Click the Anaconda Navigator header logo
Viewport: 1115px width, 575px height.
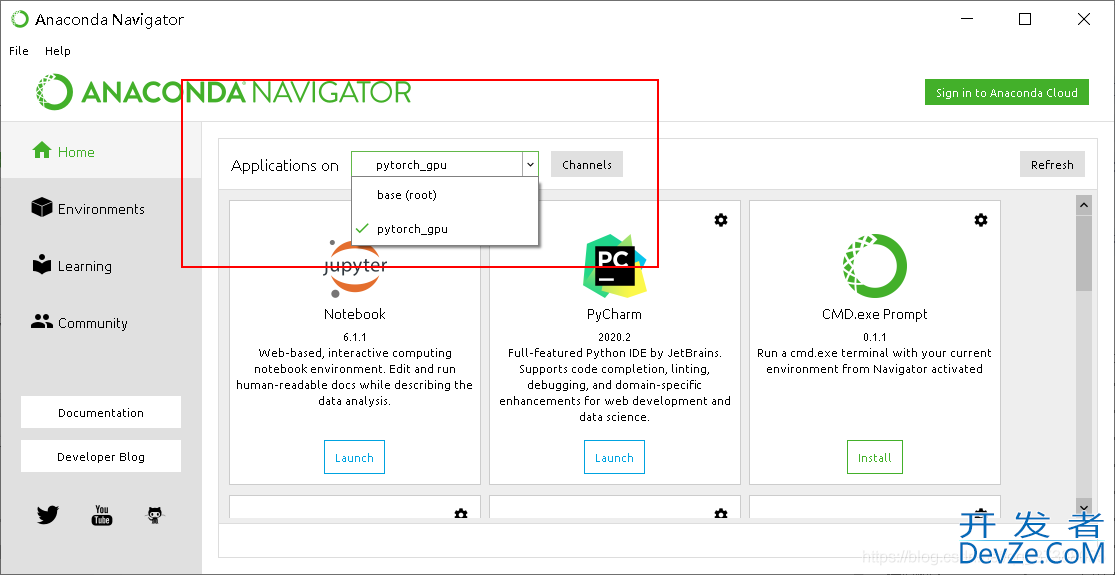pyautogui.click(x=223, y=92)
